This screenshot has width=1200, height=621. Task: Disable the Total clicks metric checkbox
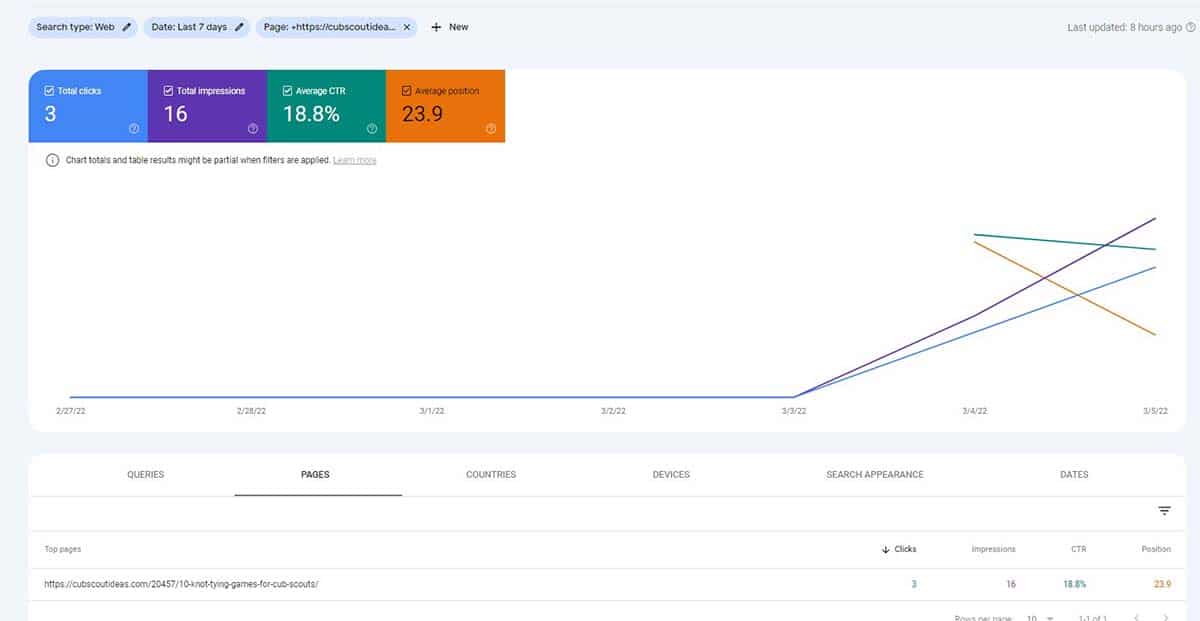[47, 90]
